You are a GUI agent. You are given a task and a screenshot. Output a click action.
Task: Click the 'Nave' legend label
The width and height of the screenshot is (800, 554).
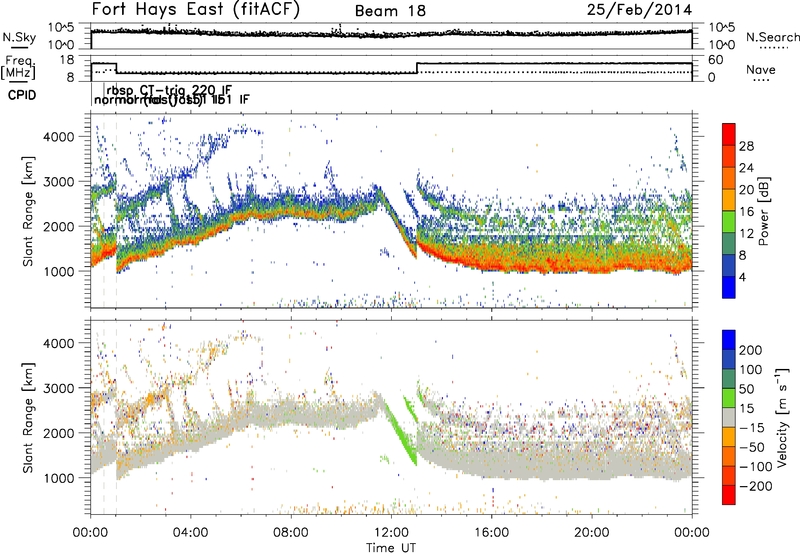[761, 70]
